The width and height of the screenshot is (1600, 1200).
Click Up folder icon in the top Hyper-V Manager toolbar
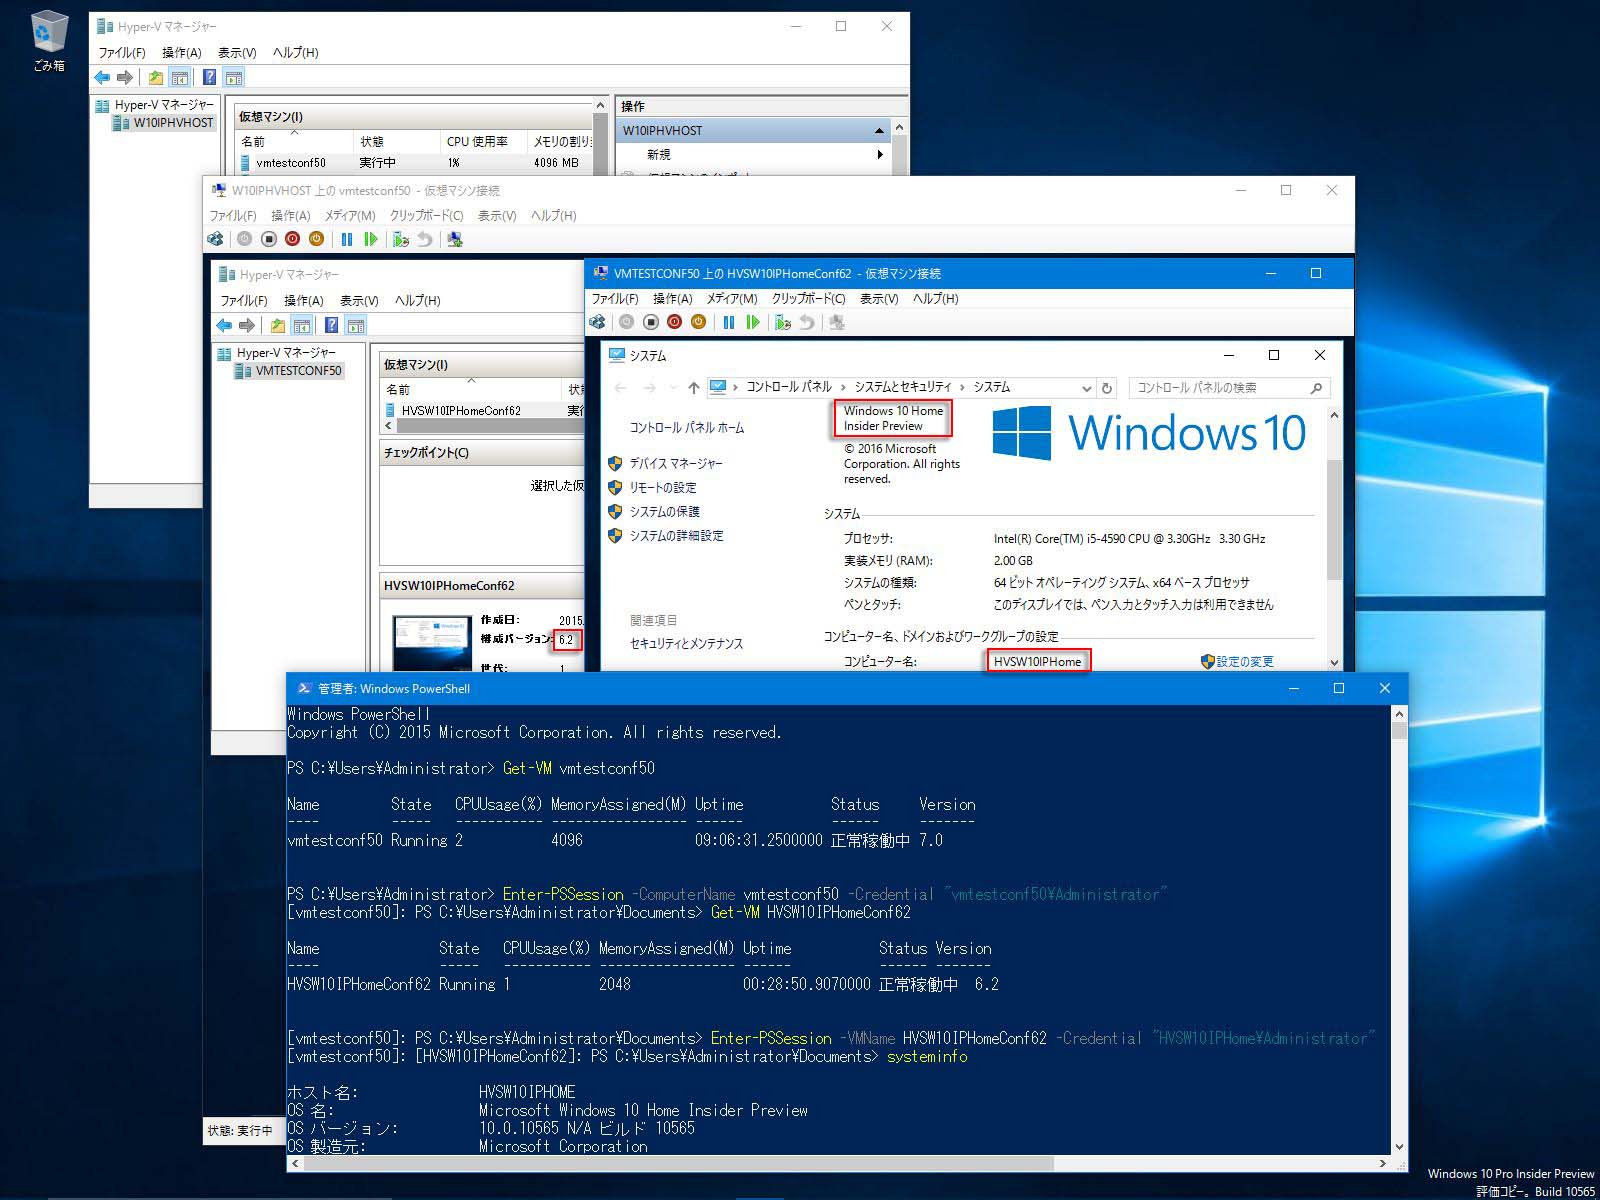[x=156, y=77]
